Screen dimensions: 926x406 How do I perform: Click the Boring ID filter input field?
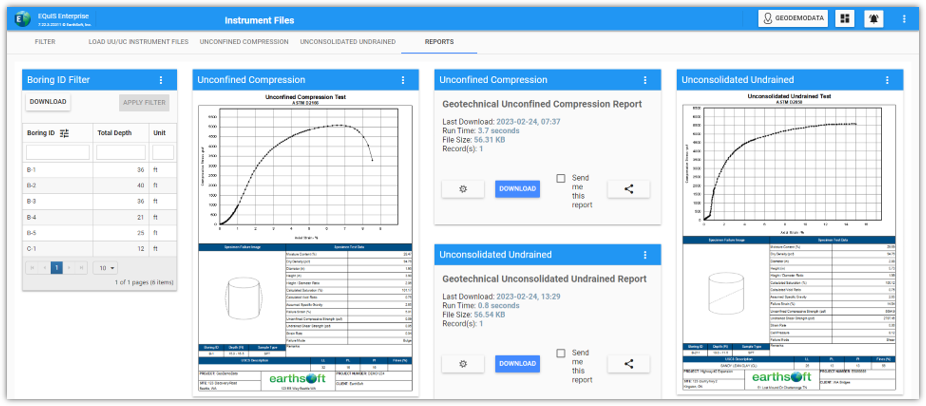[58, 152]
